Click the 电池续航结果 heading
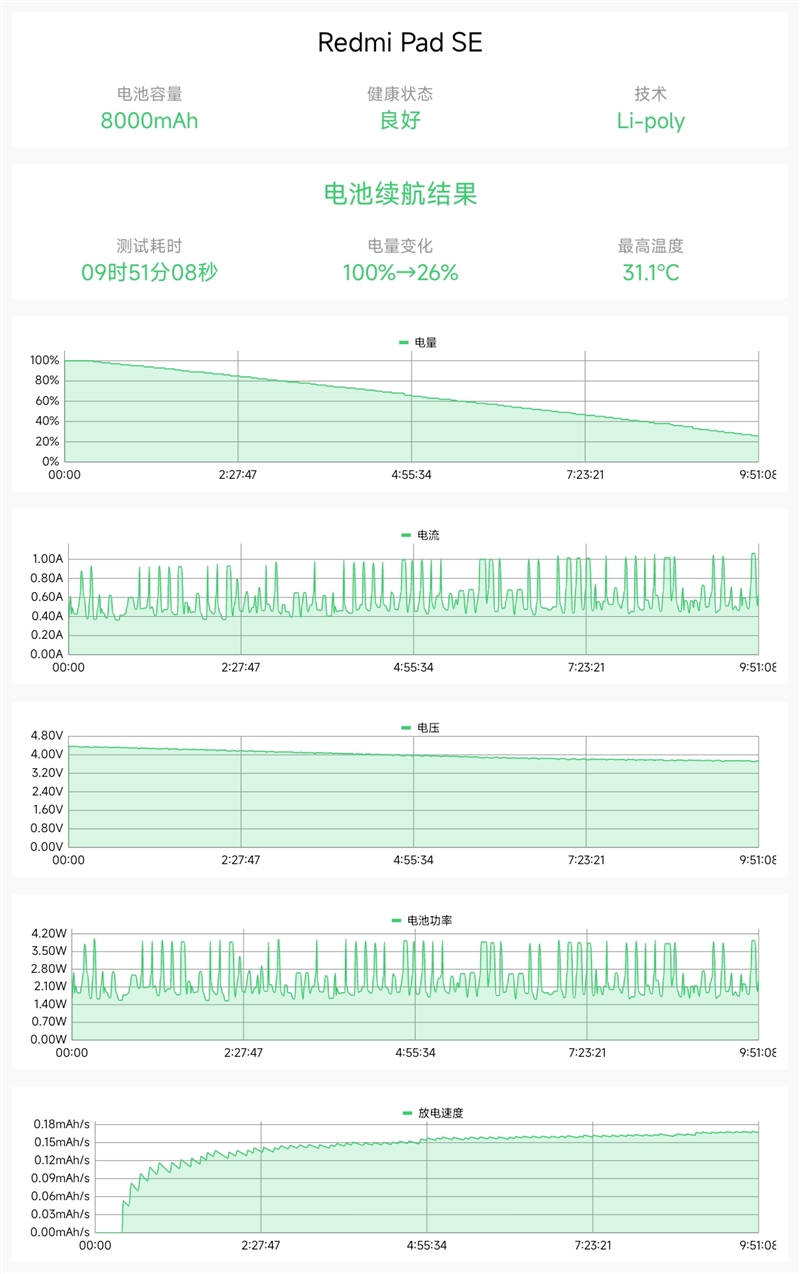This screenshot has width=800, height=1274. point(400,194)
